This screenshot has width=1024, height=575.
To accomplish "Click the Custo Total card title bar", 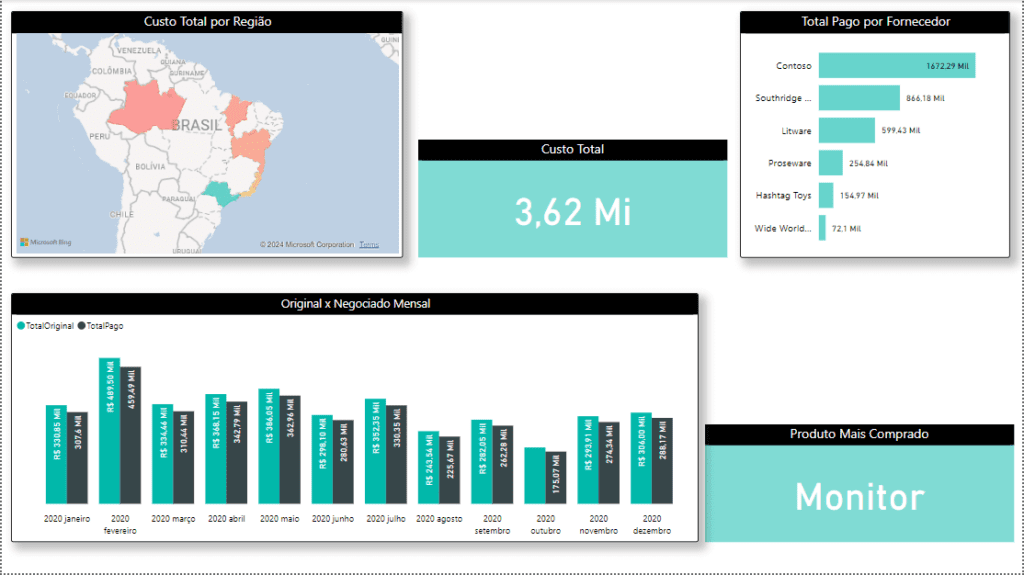I will click(x=573, y=150).
